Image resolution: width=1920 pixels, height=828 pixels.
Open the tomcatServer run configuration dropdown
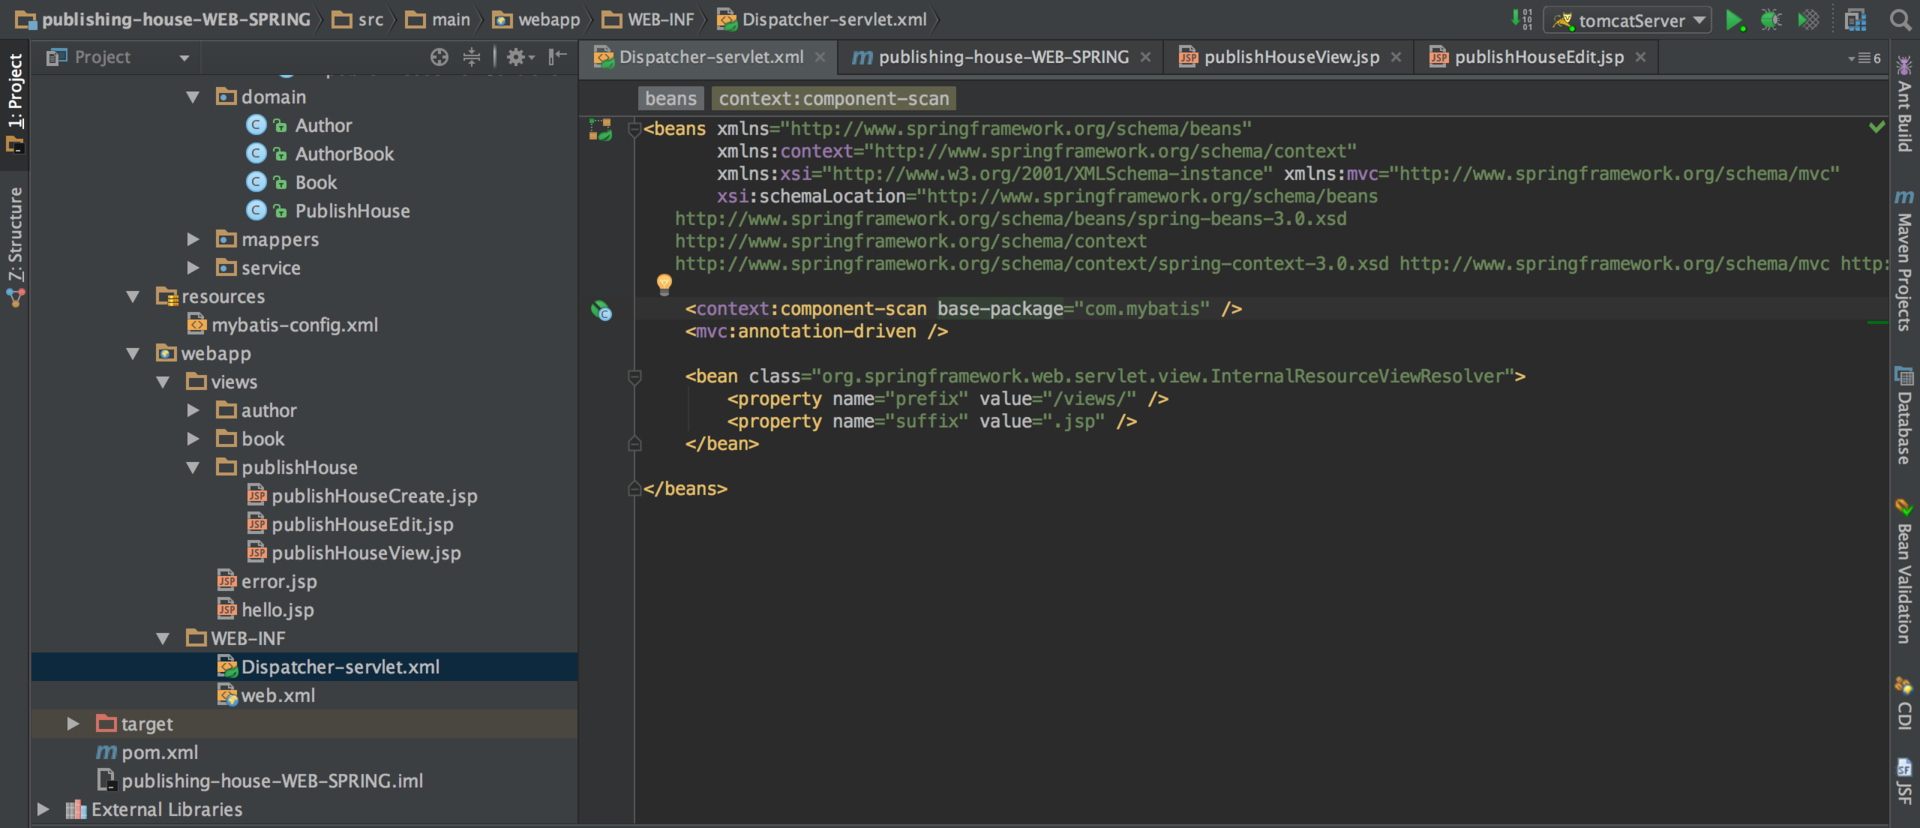[1628, 20]
